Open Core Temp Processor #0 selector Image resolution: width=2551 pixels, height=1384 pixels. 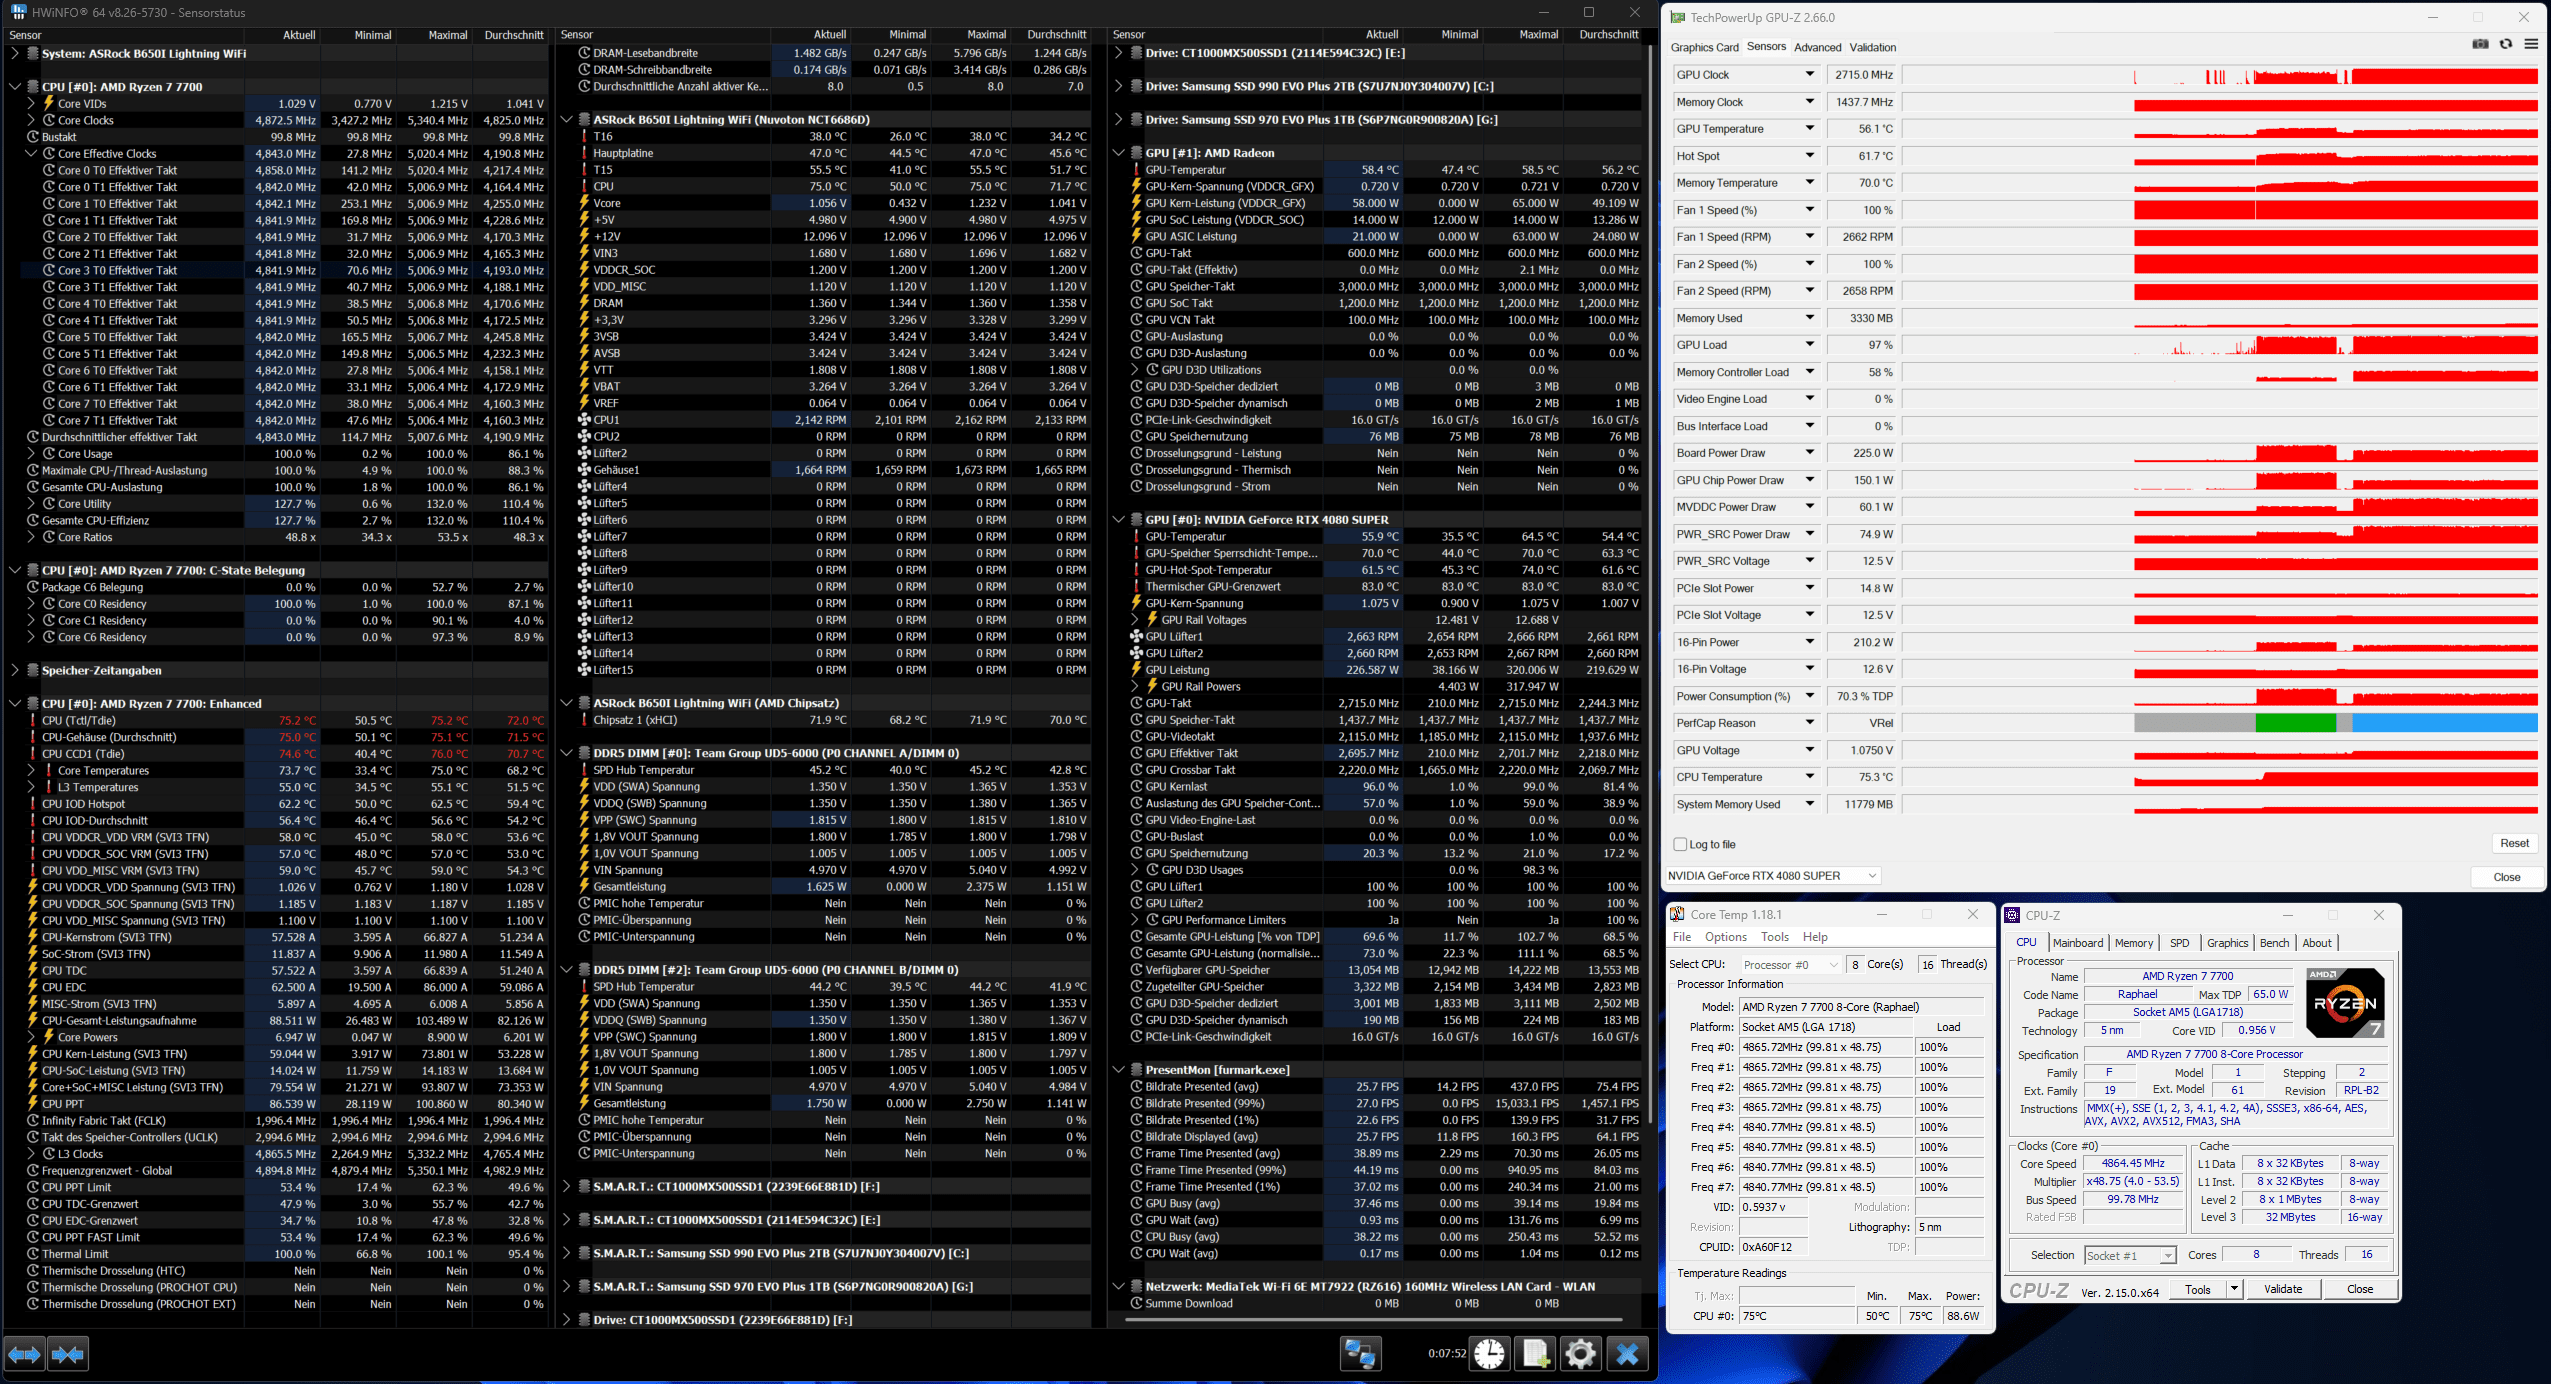point(1790,964)
